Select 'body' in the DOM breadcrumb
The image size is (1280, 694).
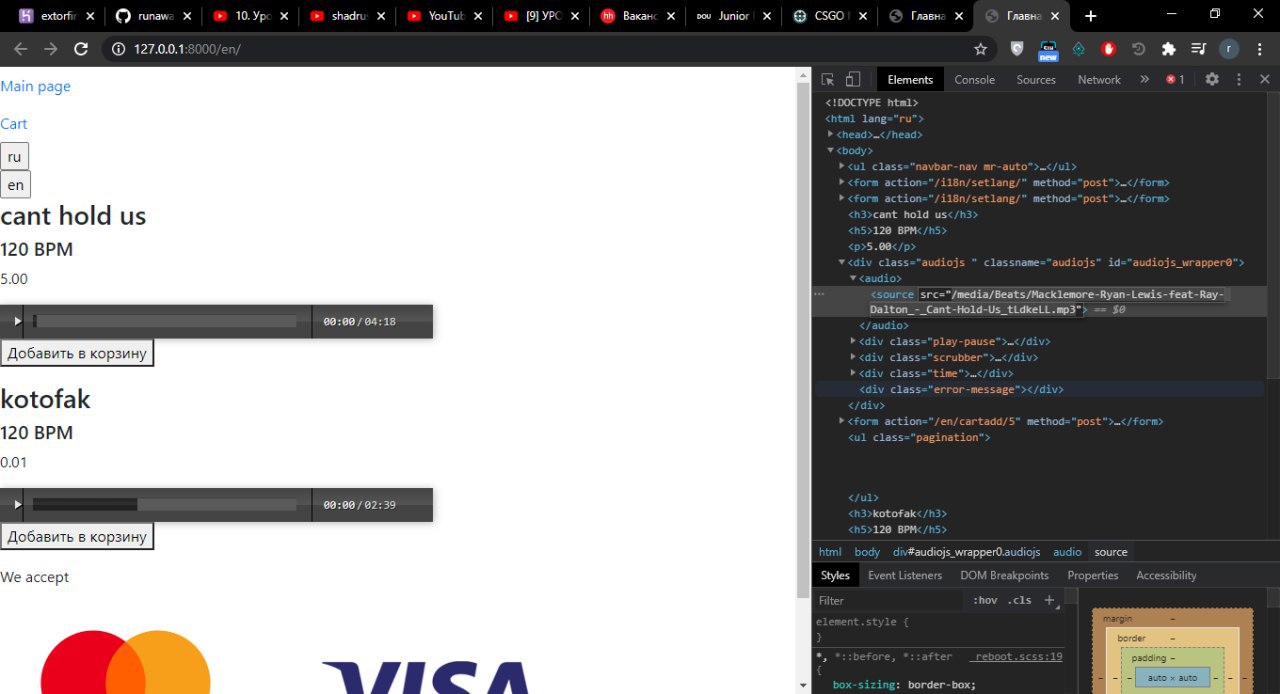(x=867, y=552)
